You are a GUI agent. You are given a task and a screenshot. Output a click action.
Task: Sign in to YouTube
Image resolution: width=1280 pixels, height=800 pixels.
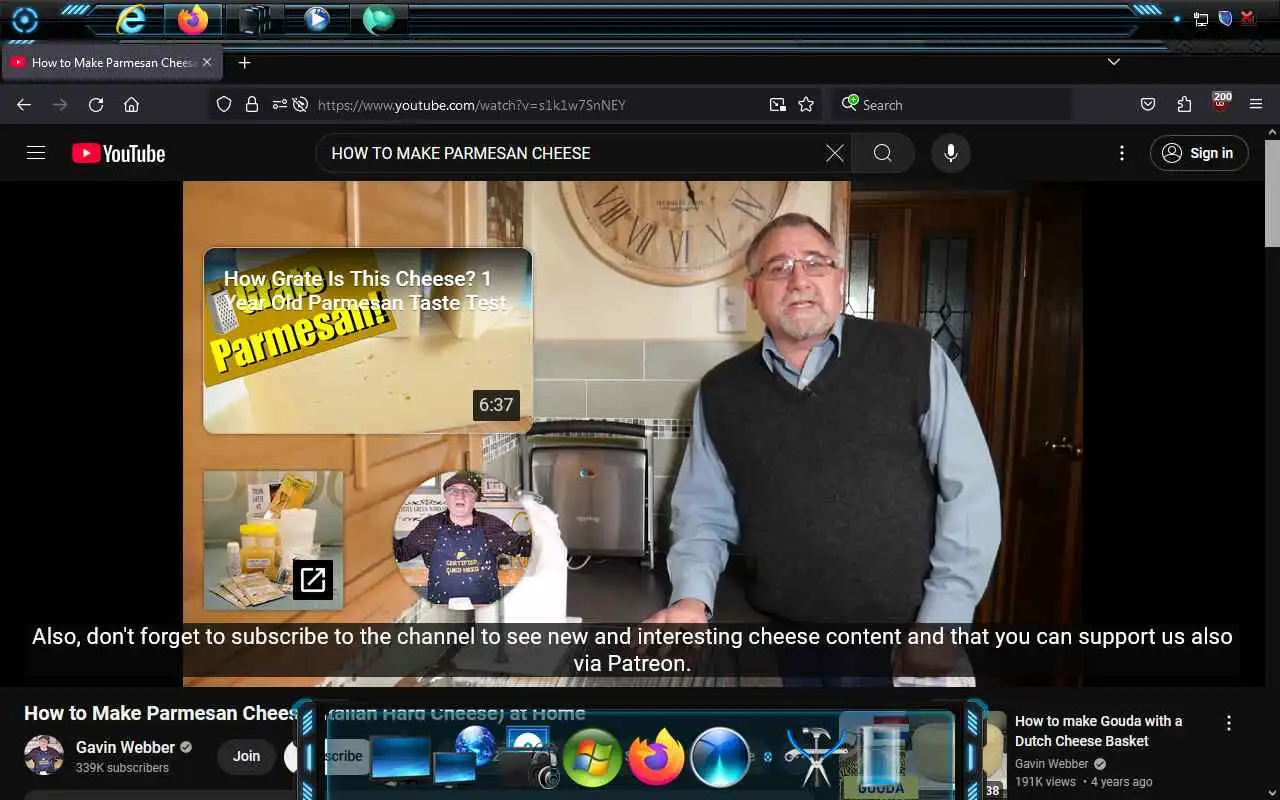[x=1199, y=153]
